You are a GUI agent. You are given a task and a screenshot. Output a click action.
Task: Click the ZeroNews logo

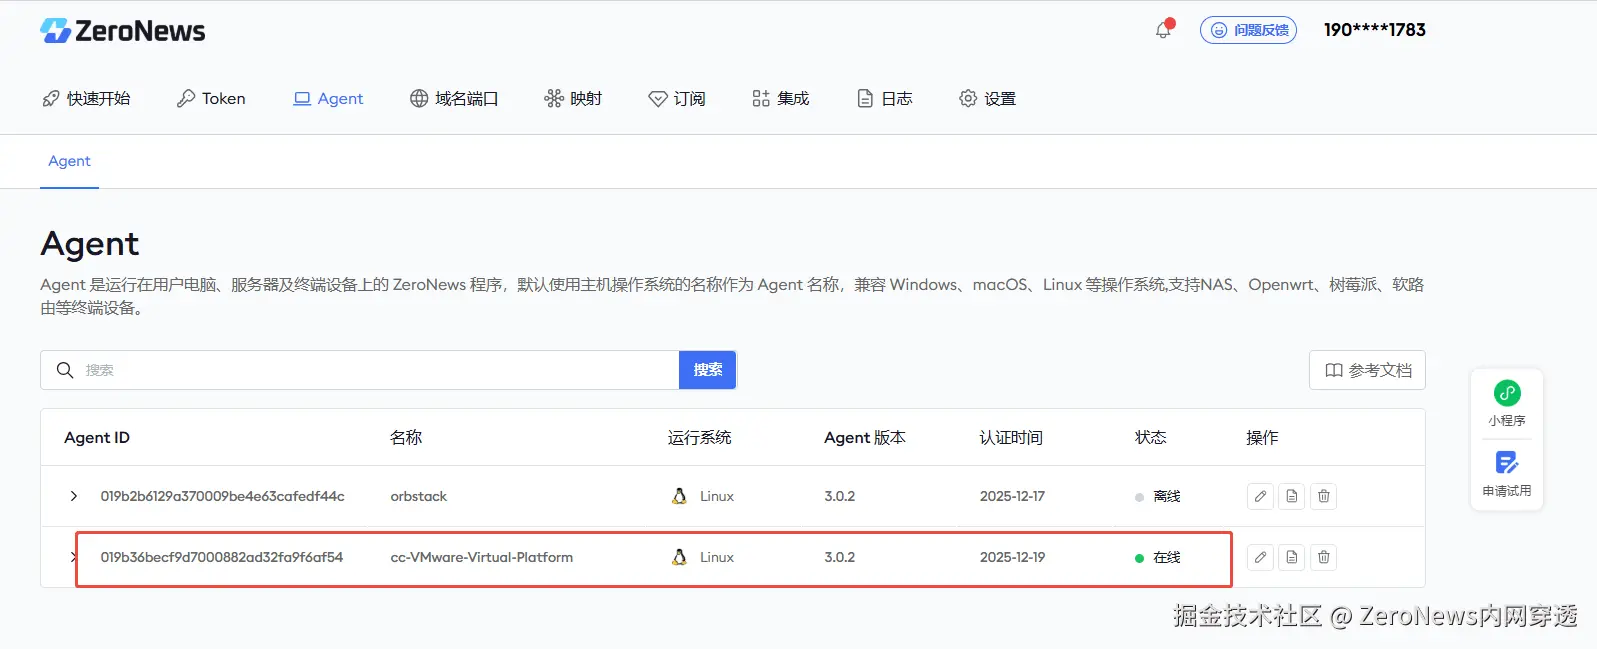(122, 31)
